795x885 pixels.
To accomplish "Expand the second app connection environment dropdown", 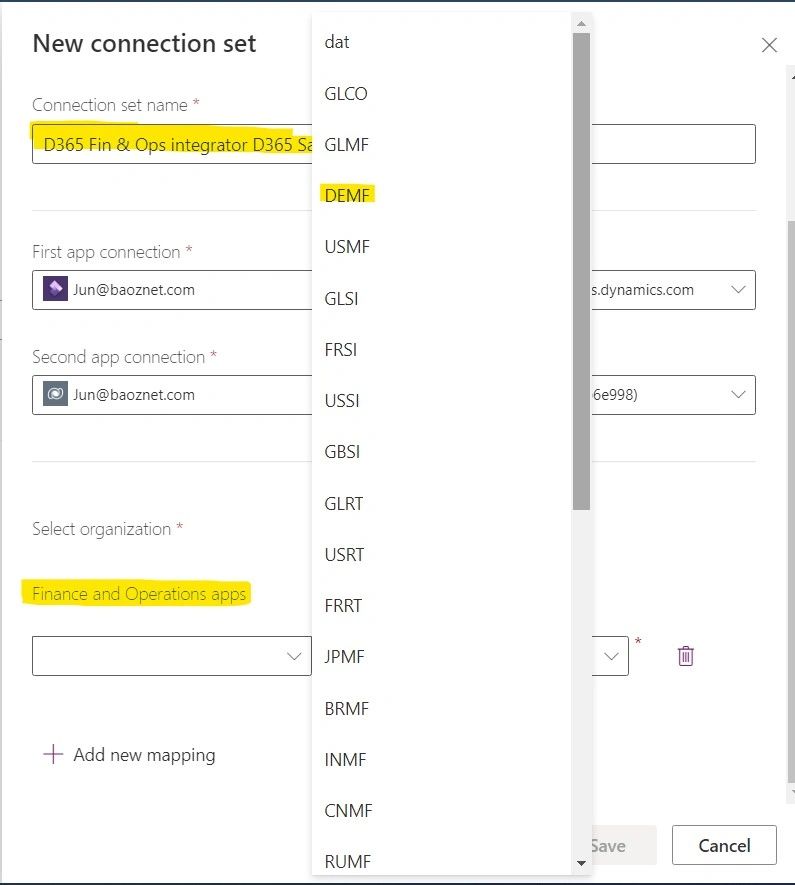I will coord(738,394).
